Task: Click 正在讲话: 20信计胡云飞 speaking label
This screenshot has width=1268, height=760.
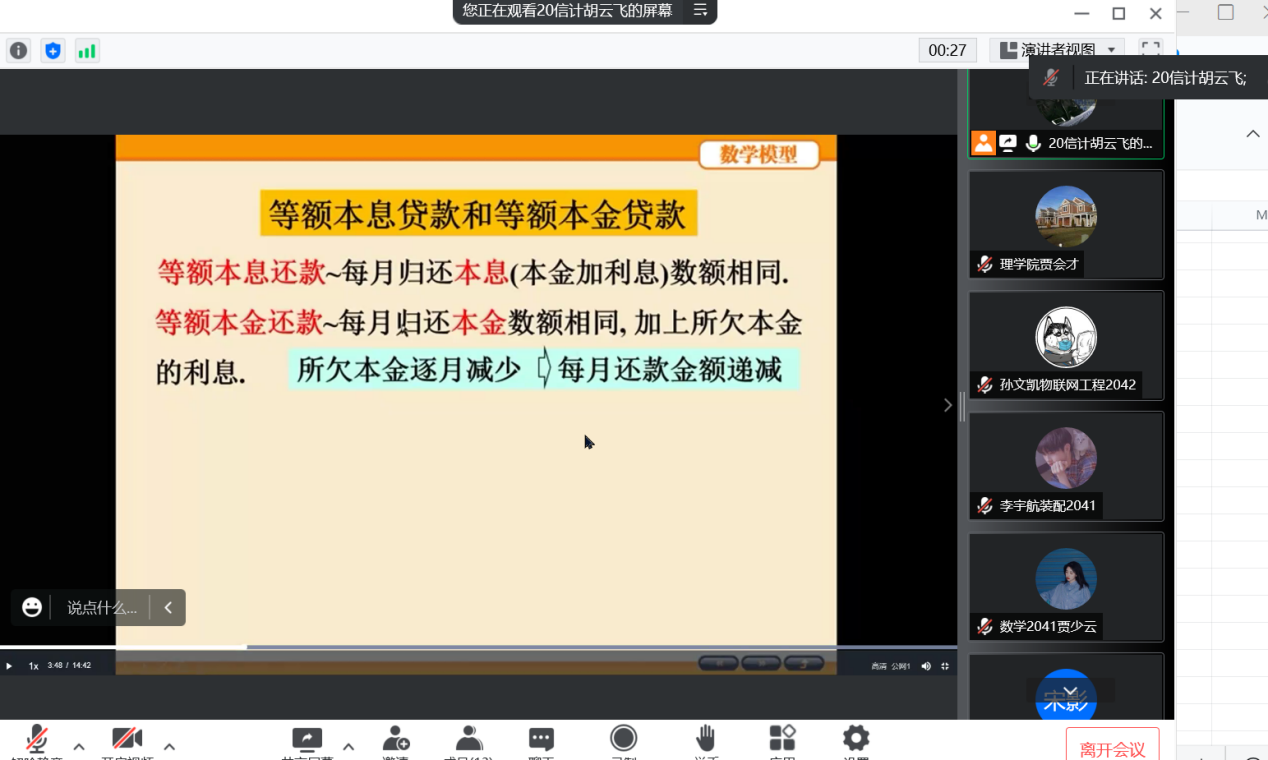Action: 1166,78
